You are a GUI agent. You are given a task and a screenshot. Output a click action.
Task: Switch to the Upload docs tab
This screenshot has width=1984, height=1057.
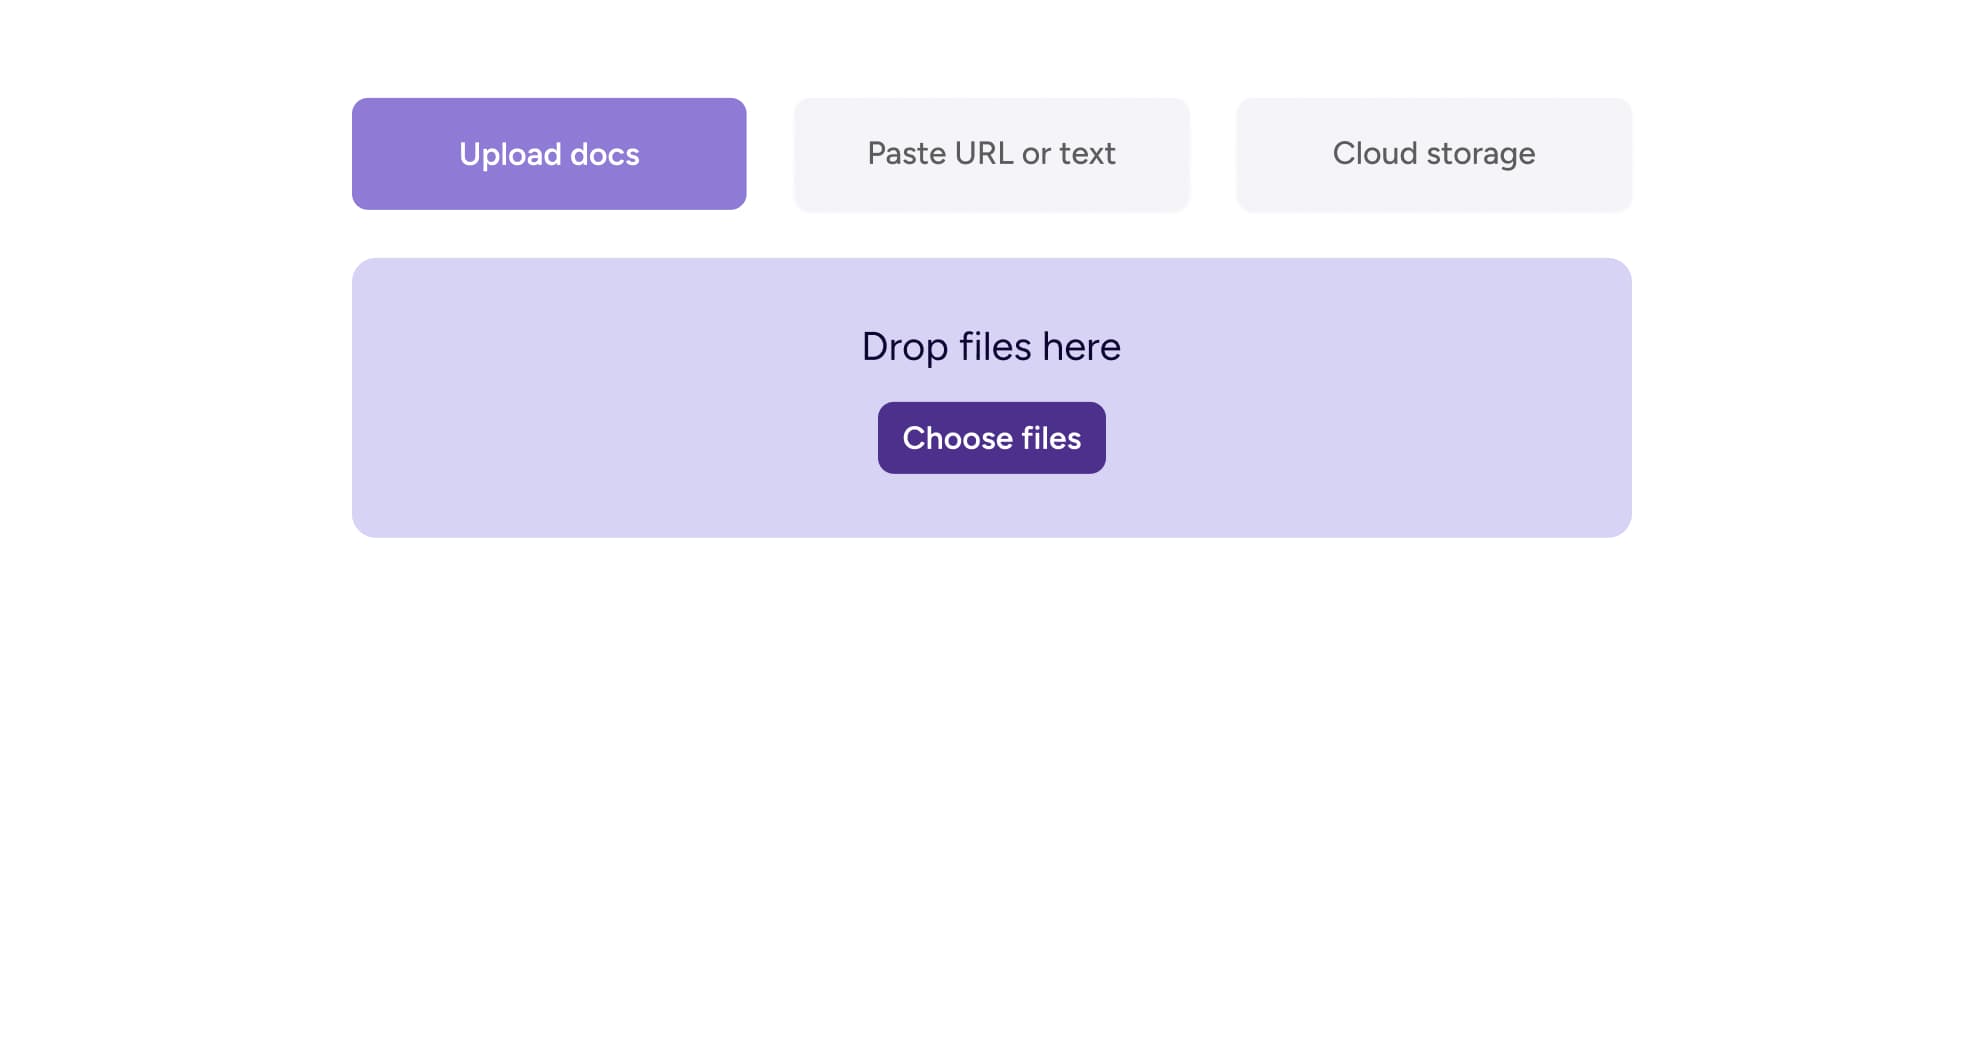click(x=549, y=154)
